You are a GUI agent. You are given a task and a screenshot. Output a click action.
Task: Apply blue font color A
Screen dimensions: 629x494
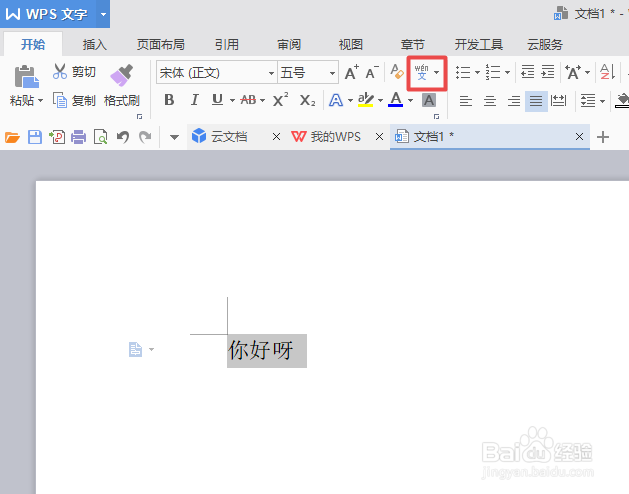pyautogui.click(x=396, y=100)
